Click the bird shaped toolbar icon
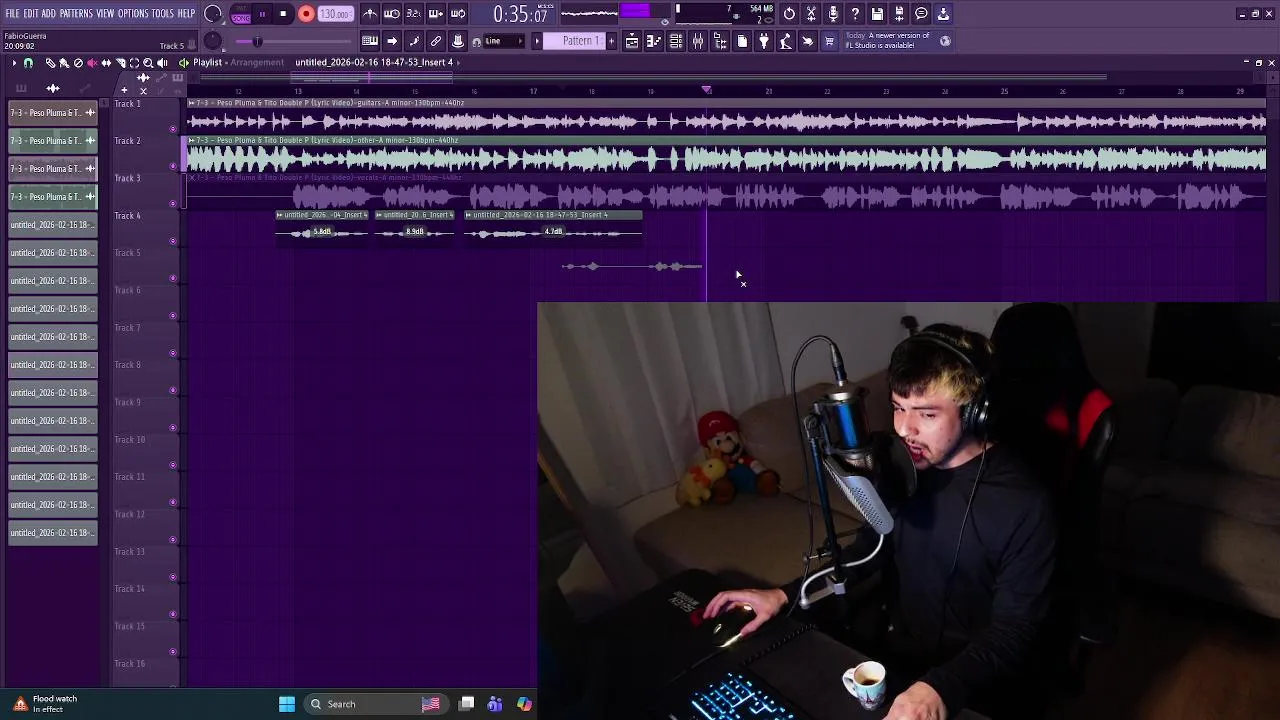Screen dimensions: 1280x720 tap(808, 41)
